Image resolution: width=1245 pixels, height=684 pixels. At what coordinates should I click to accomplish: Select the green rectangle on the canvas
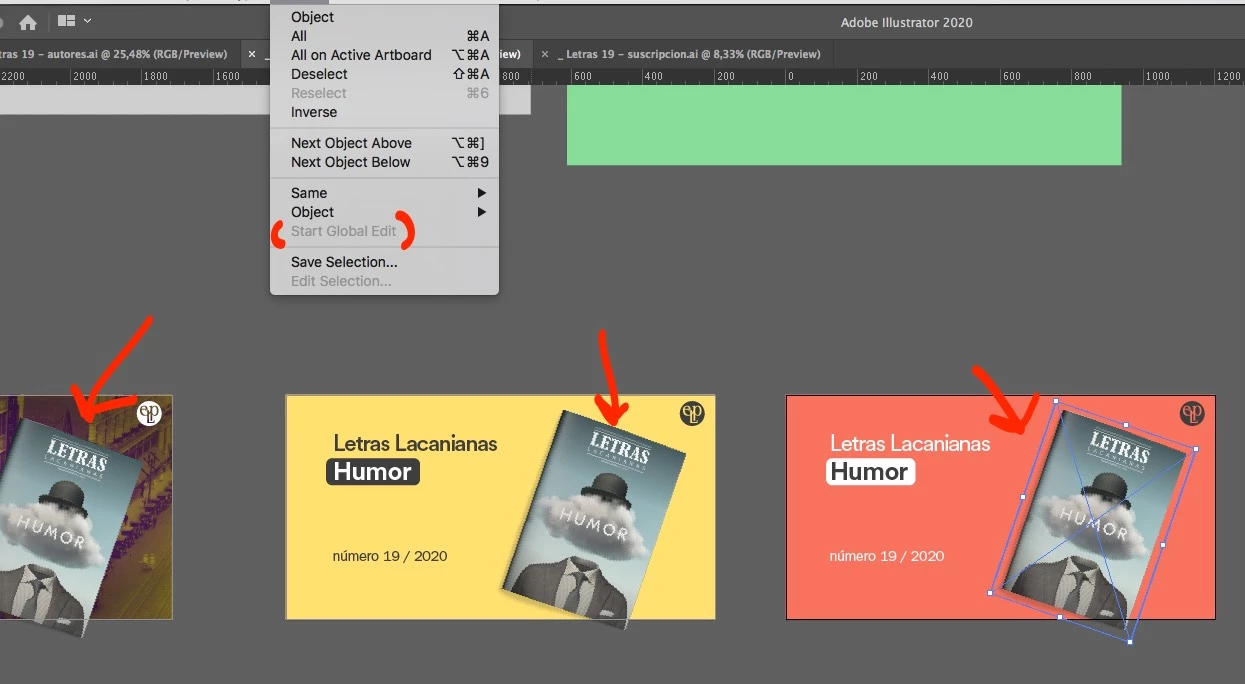(844, 125)
